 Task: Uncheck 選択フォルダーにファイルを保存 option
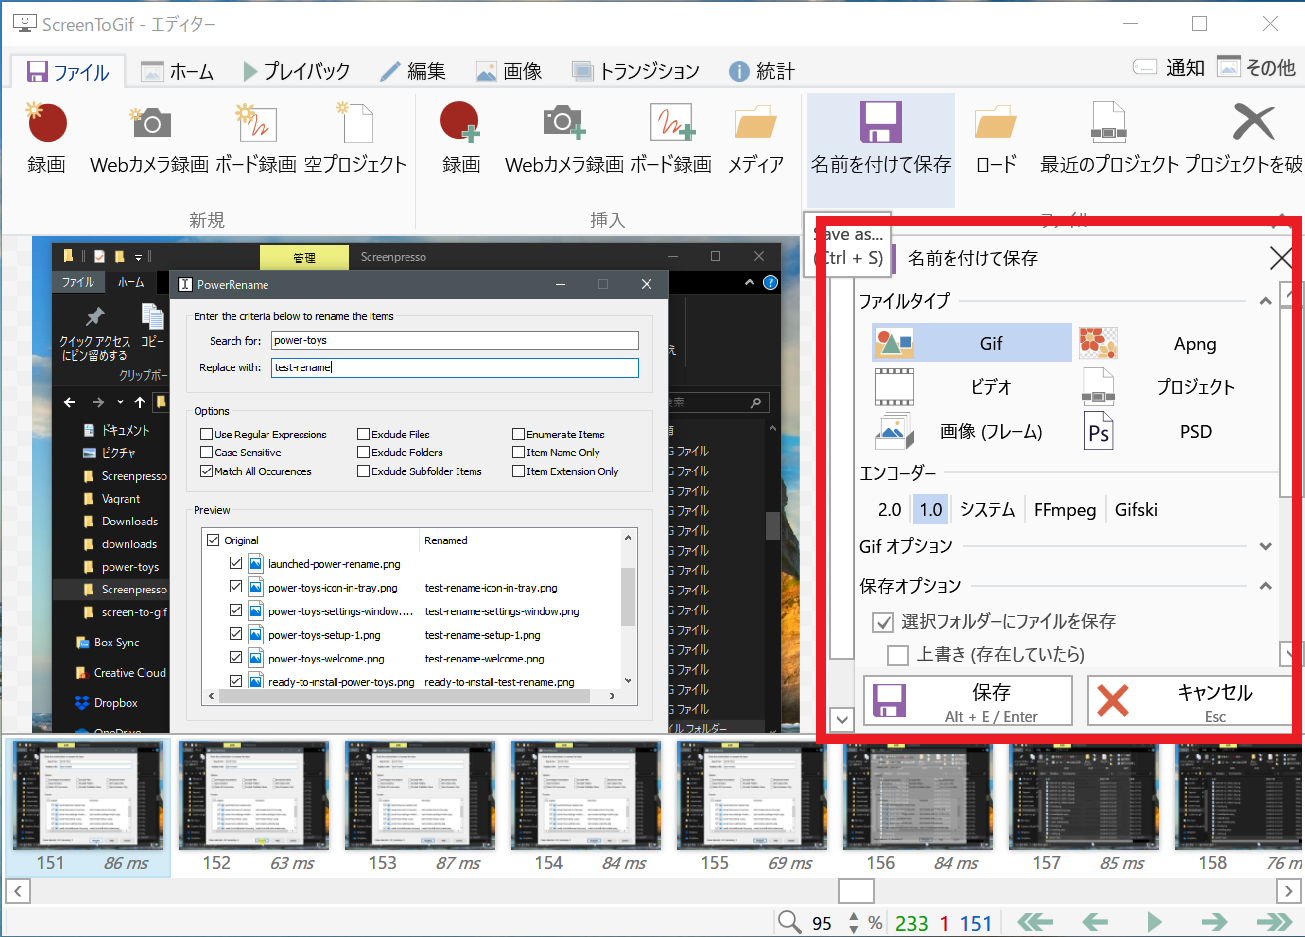click(883, 621)
